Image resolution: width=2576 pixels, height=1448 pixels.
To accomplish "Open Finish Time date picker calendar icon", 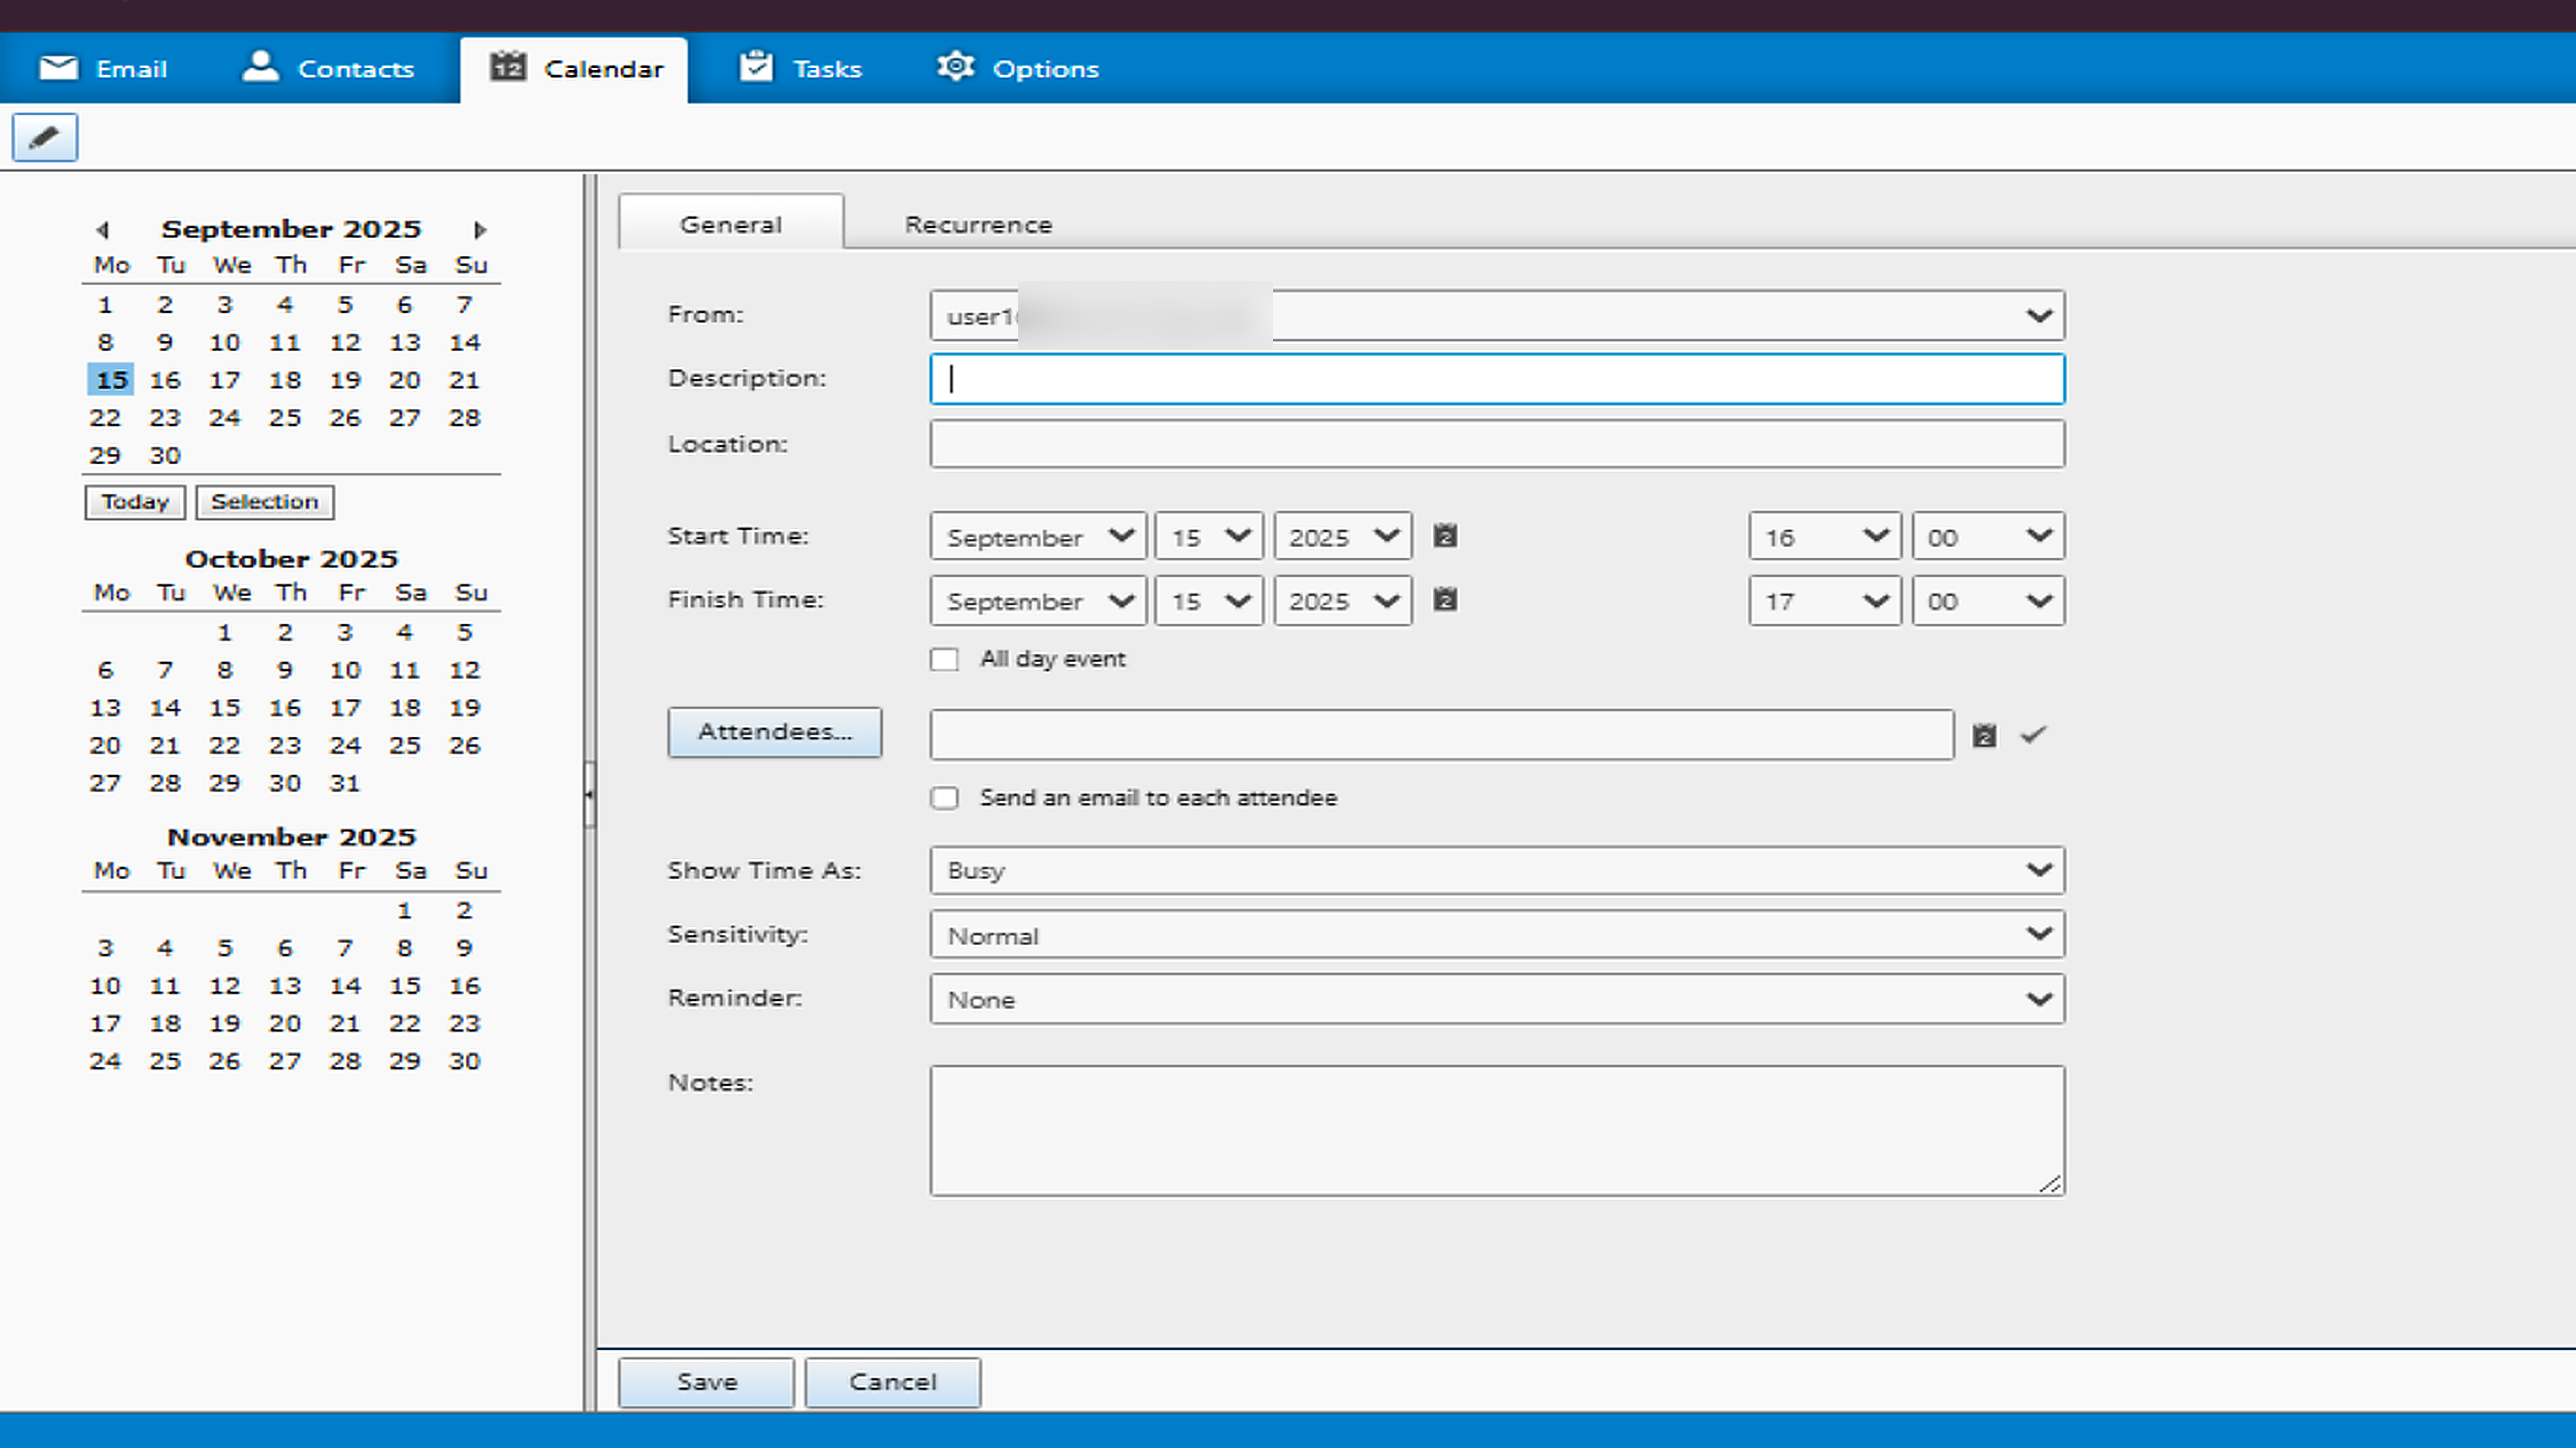I will coord(1445,600).
